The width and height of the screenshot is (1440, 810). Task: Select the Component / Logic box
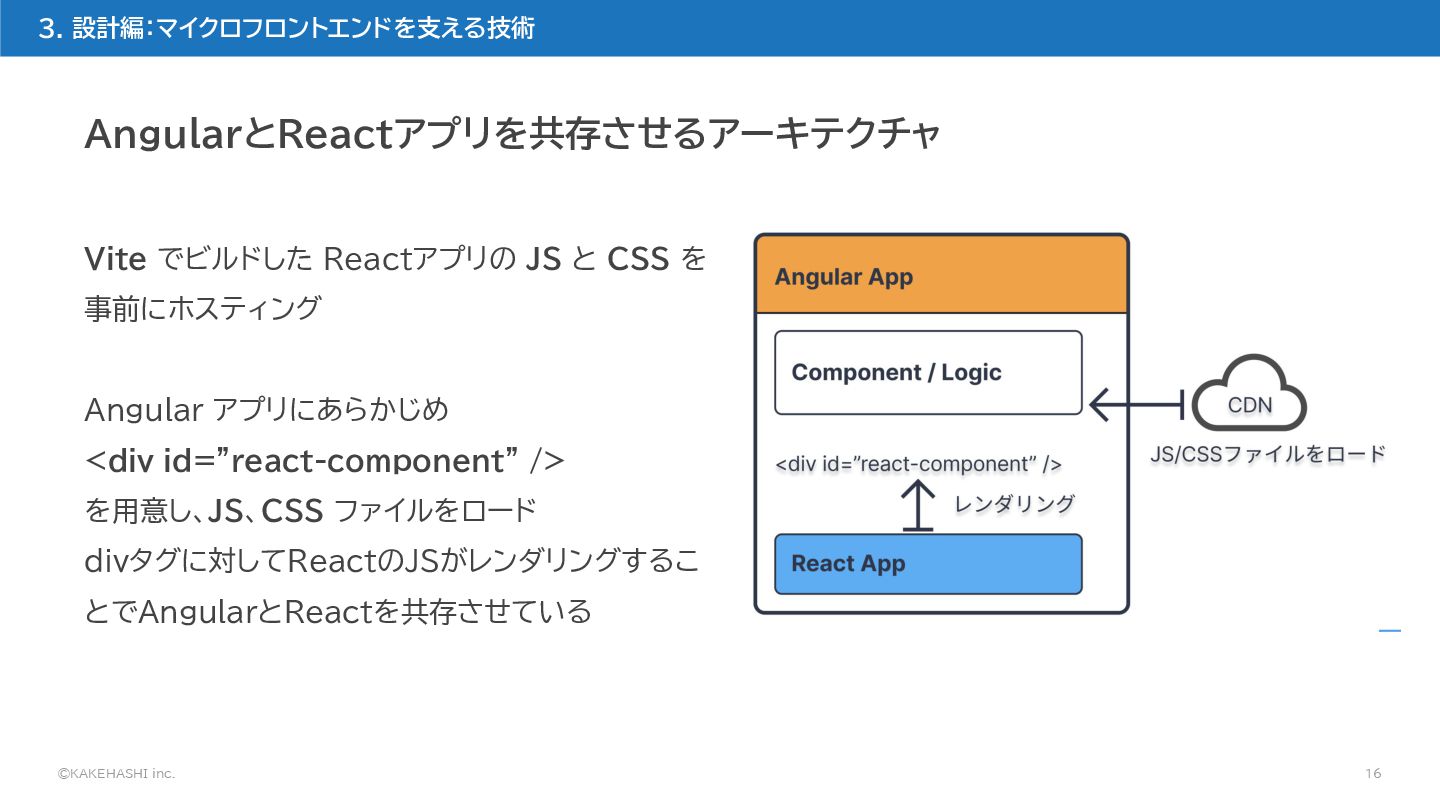point(928,372)
